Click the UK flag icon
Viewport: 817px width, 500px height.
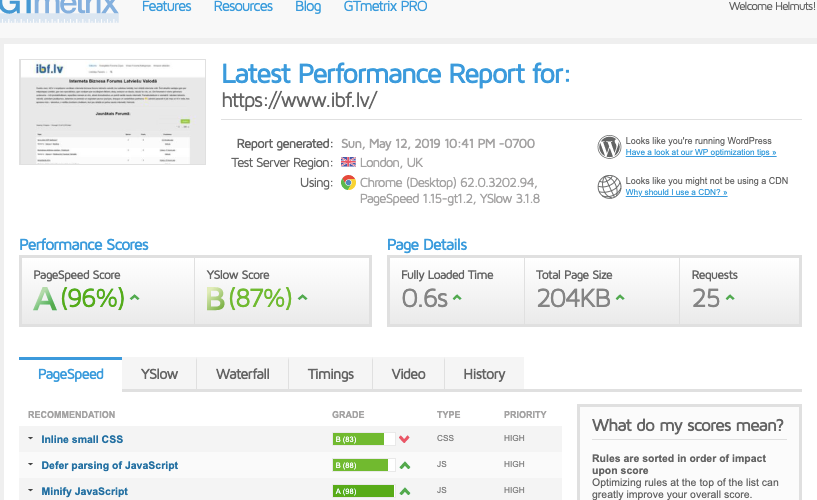(x=348, y=163)
